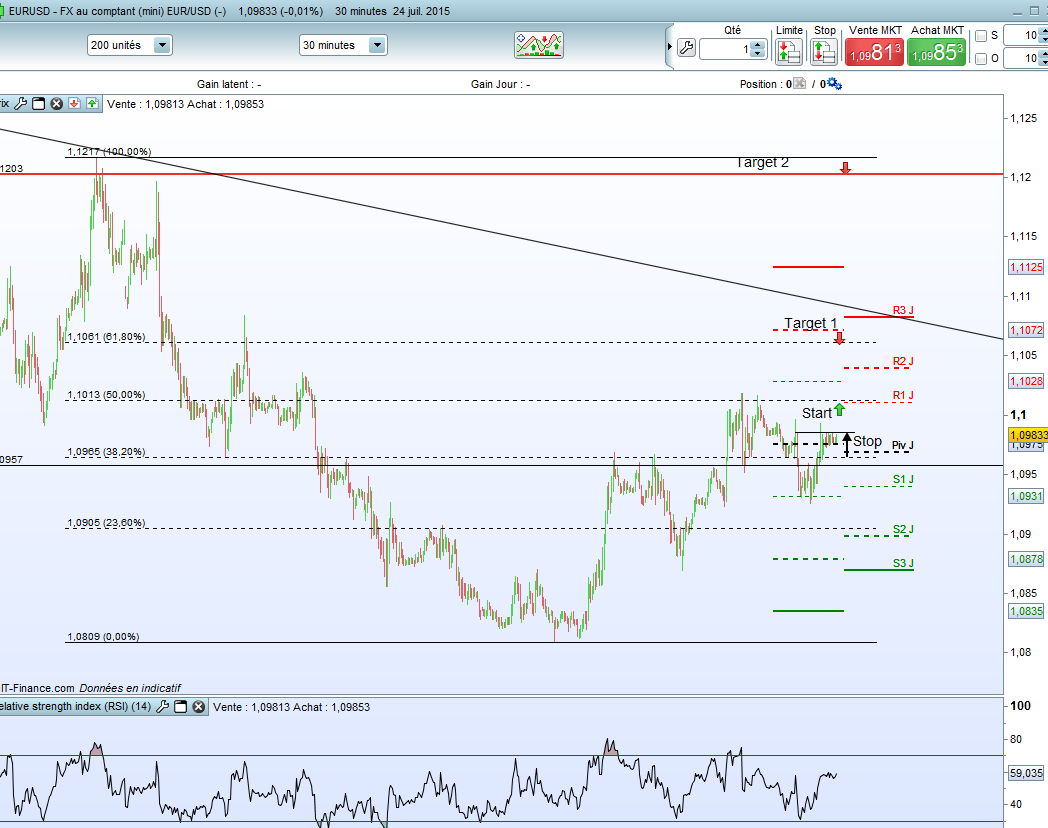Viewport: 1048px width, 828px height.
Task: Collapse order panel with black triangle
Action: tap(670, 47)
